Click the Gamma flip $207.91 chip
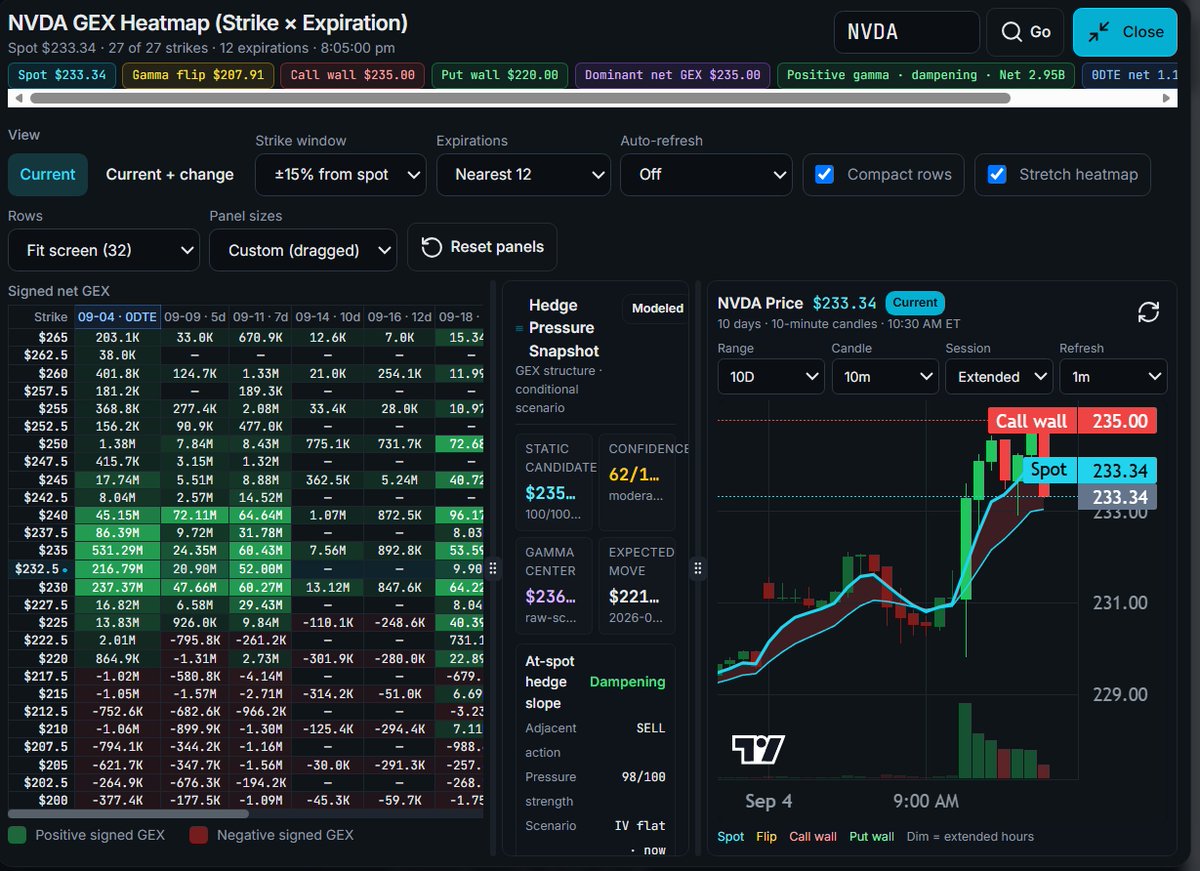This screenshot has height=871, width=1200. tap(198, 75)
